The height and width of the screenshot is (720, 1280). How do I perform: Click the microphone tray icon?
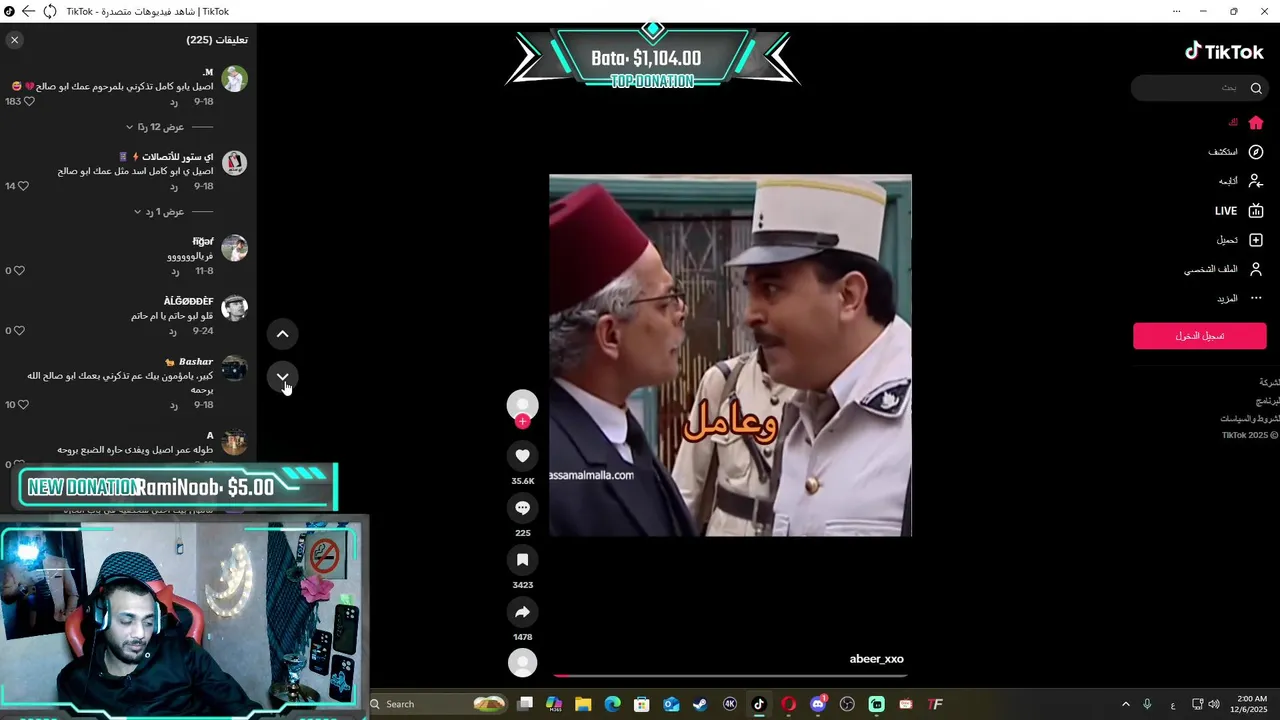(x=1147, y=704)
